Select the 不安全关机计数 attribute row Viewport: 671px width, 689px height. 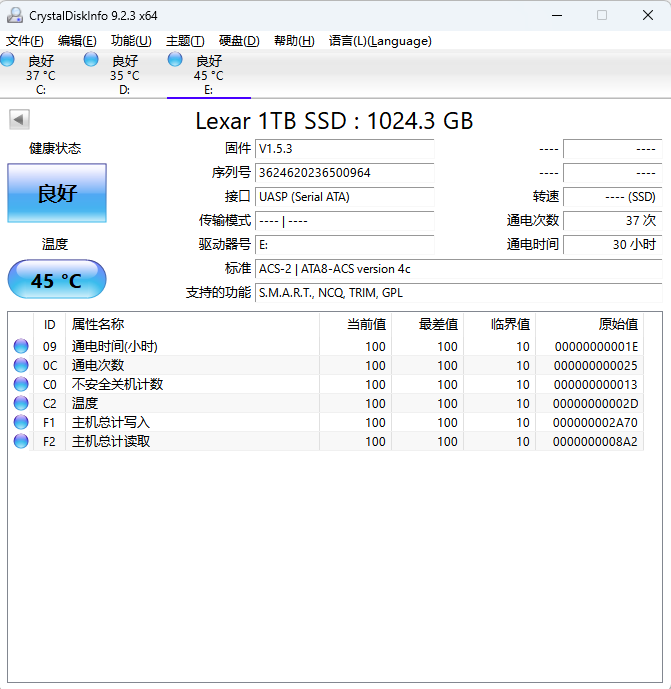(118, 384)
